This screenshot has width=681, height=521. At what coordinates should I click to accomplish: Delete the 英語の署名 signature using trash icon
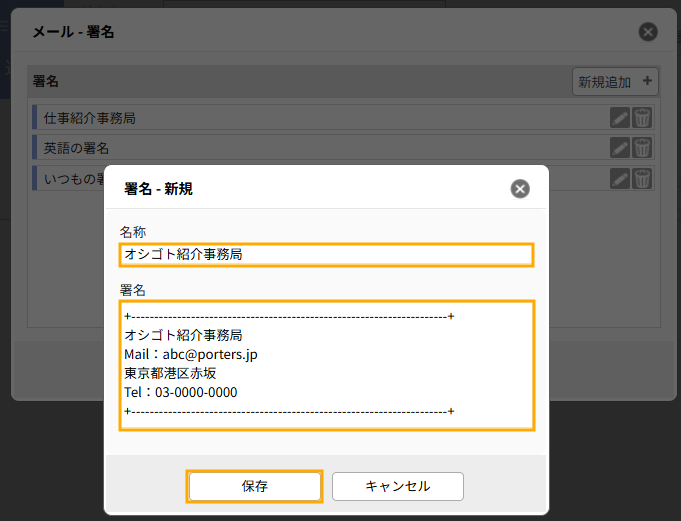(x=642, y=148)
